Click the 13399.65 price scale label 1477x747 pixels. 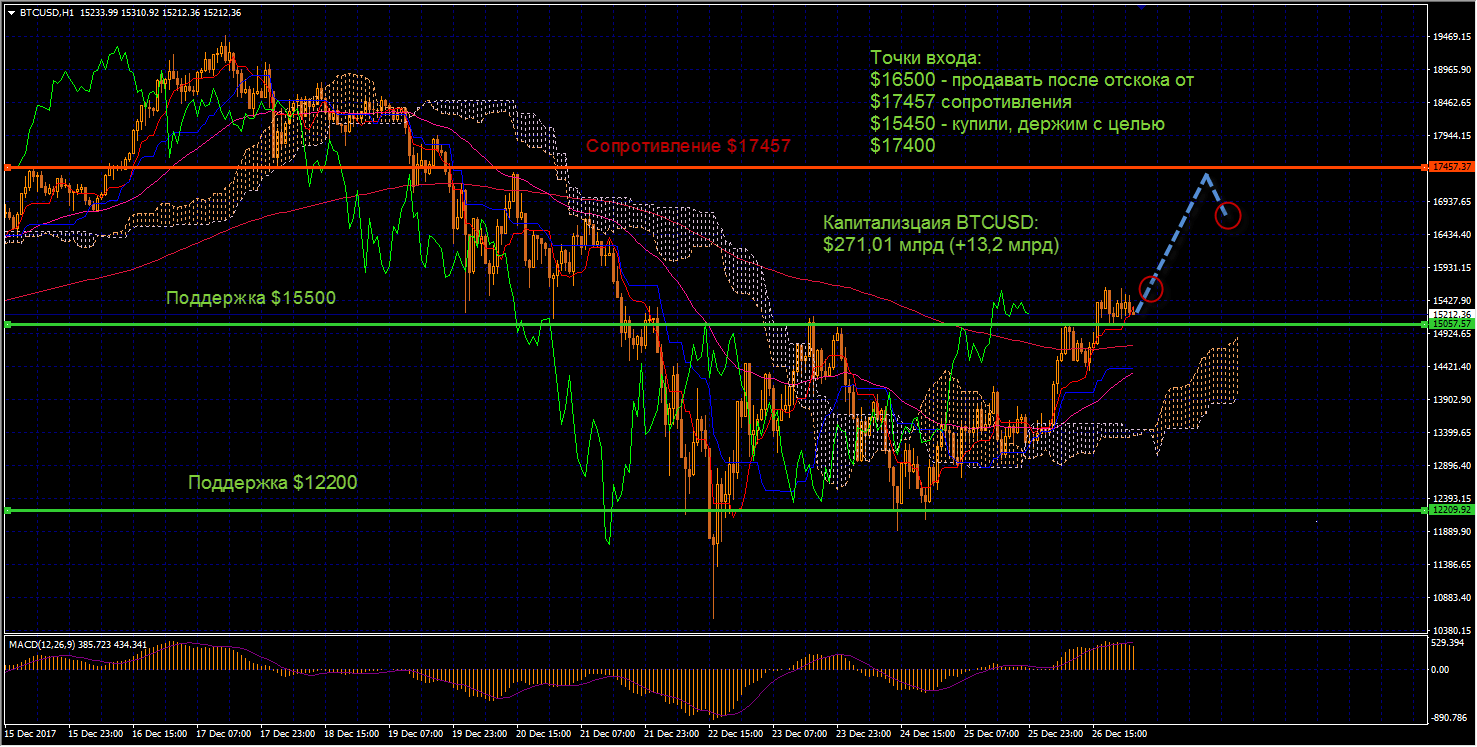click(x=1451, y=433)
